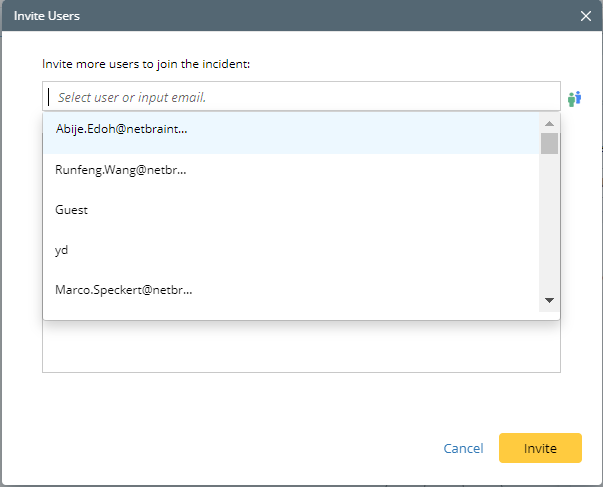Click the Cancel link
Screen dimensions: 603x487
click(463, 449)
